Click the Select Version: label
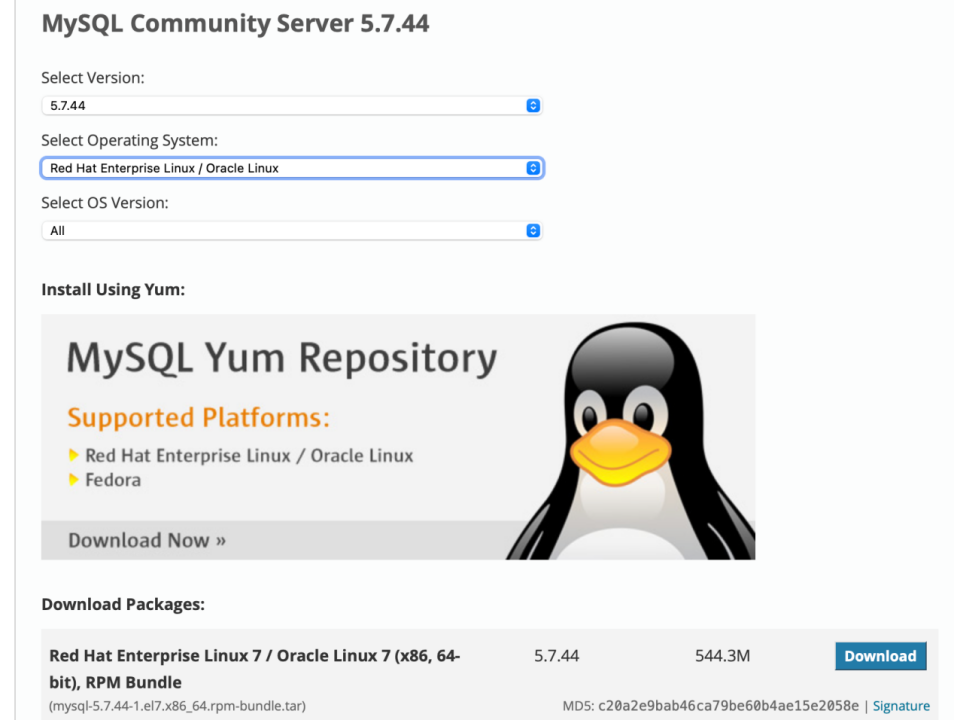 coord(93,78)
